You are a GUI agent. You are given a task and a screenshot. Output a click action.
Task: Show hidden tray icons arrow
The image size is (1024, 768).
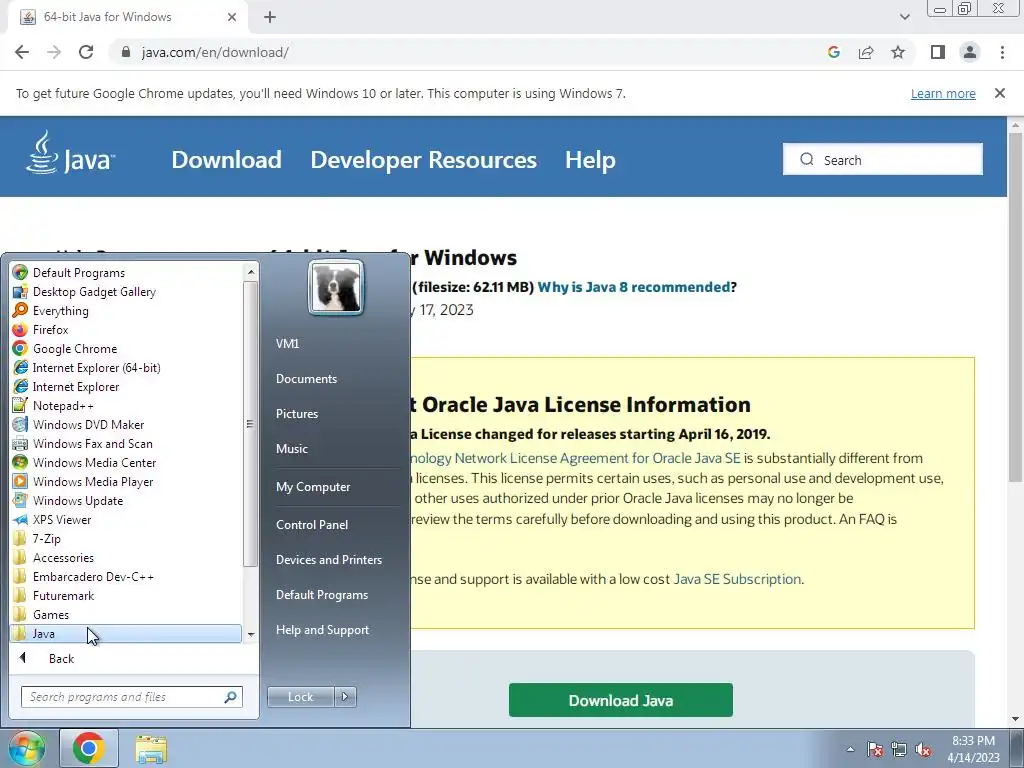click(x=850, y=750)
